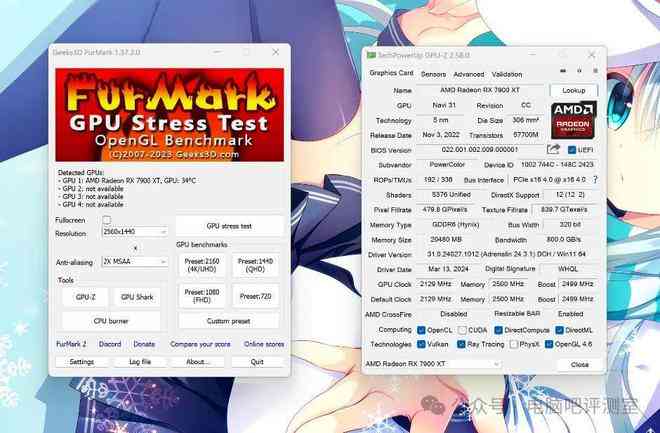Click the FurMark banner image
660x433 pixels.
point(170,114)
